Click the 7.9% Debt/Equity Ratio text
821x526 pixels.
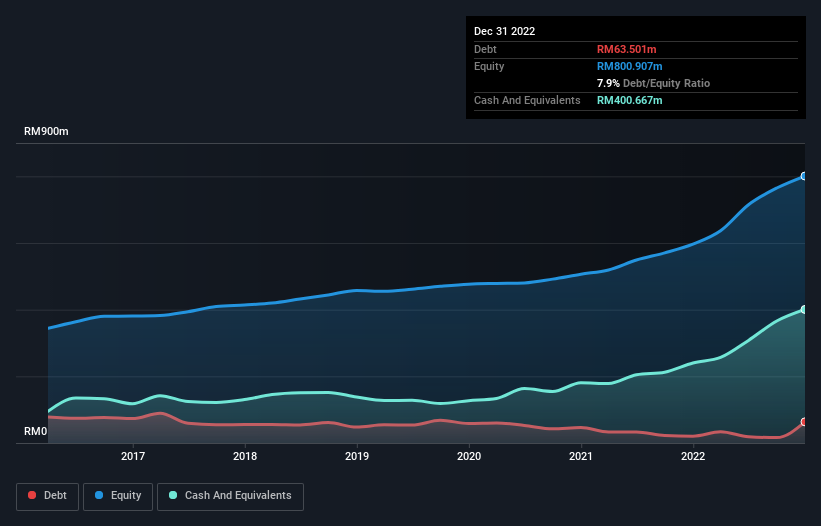click(x=653, y=83)
